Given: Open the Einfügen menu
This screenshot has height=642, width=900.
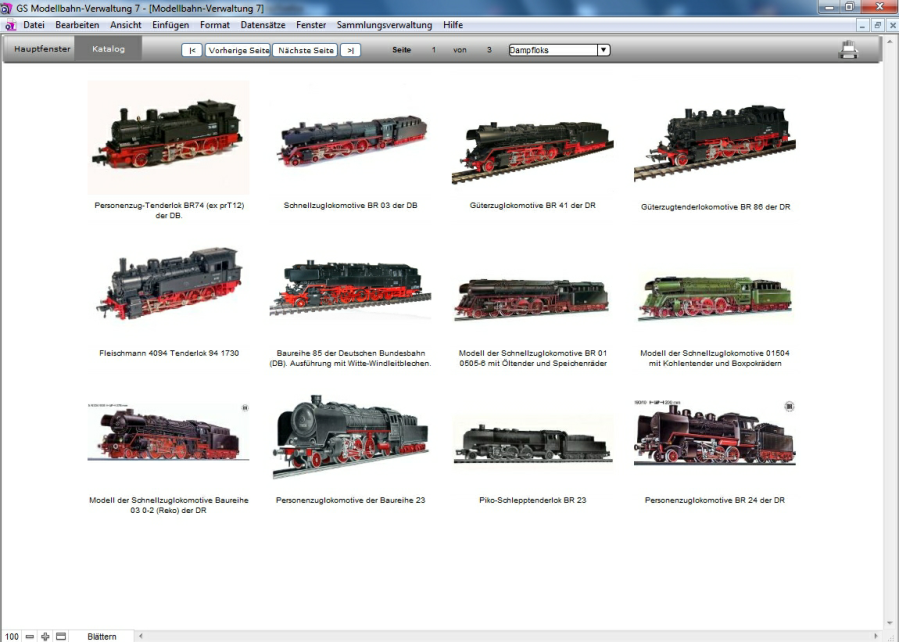Looking at the screenshot, I should click(170, 25).
